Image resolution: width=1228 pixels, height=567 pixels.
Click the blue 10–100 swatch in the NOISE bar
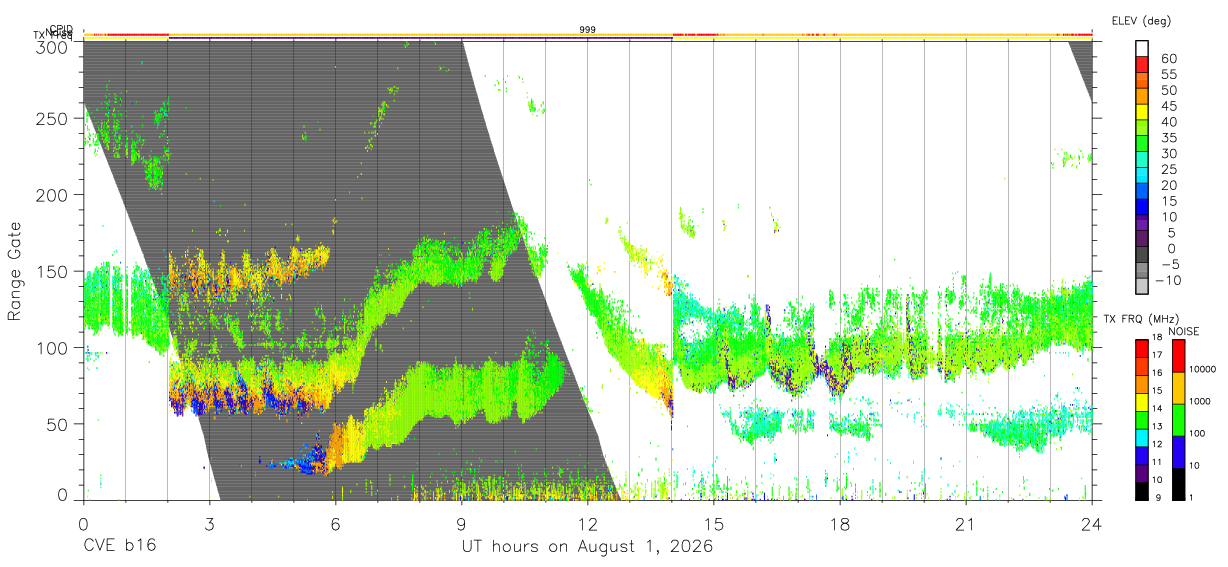point(1177,451)
